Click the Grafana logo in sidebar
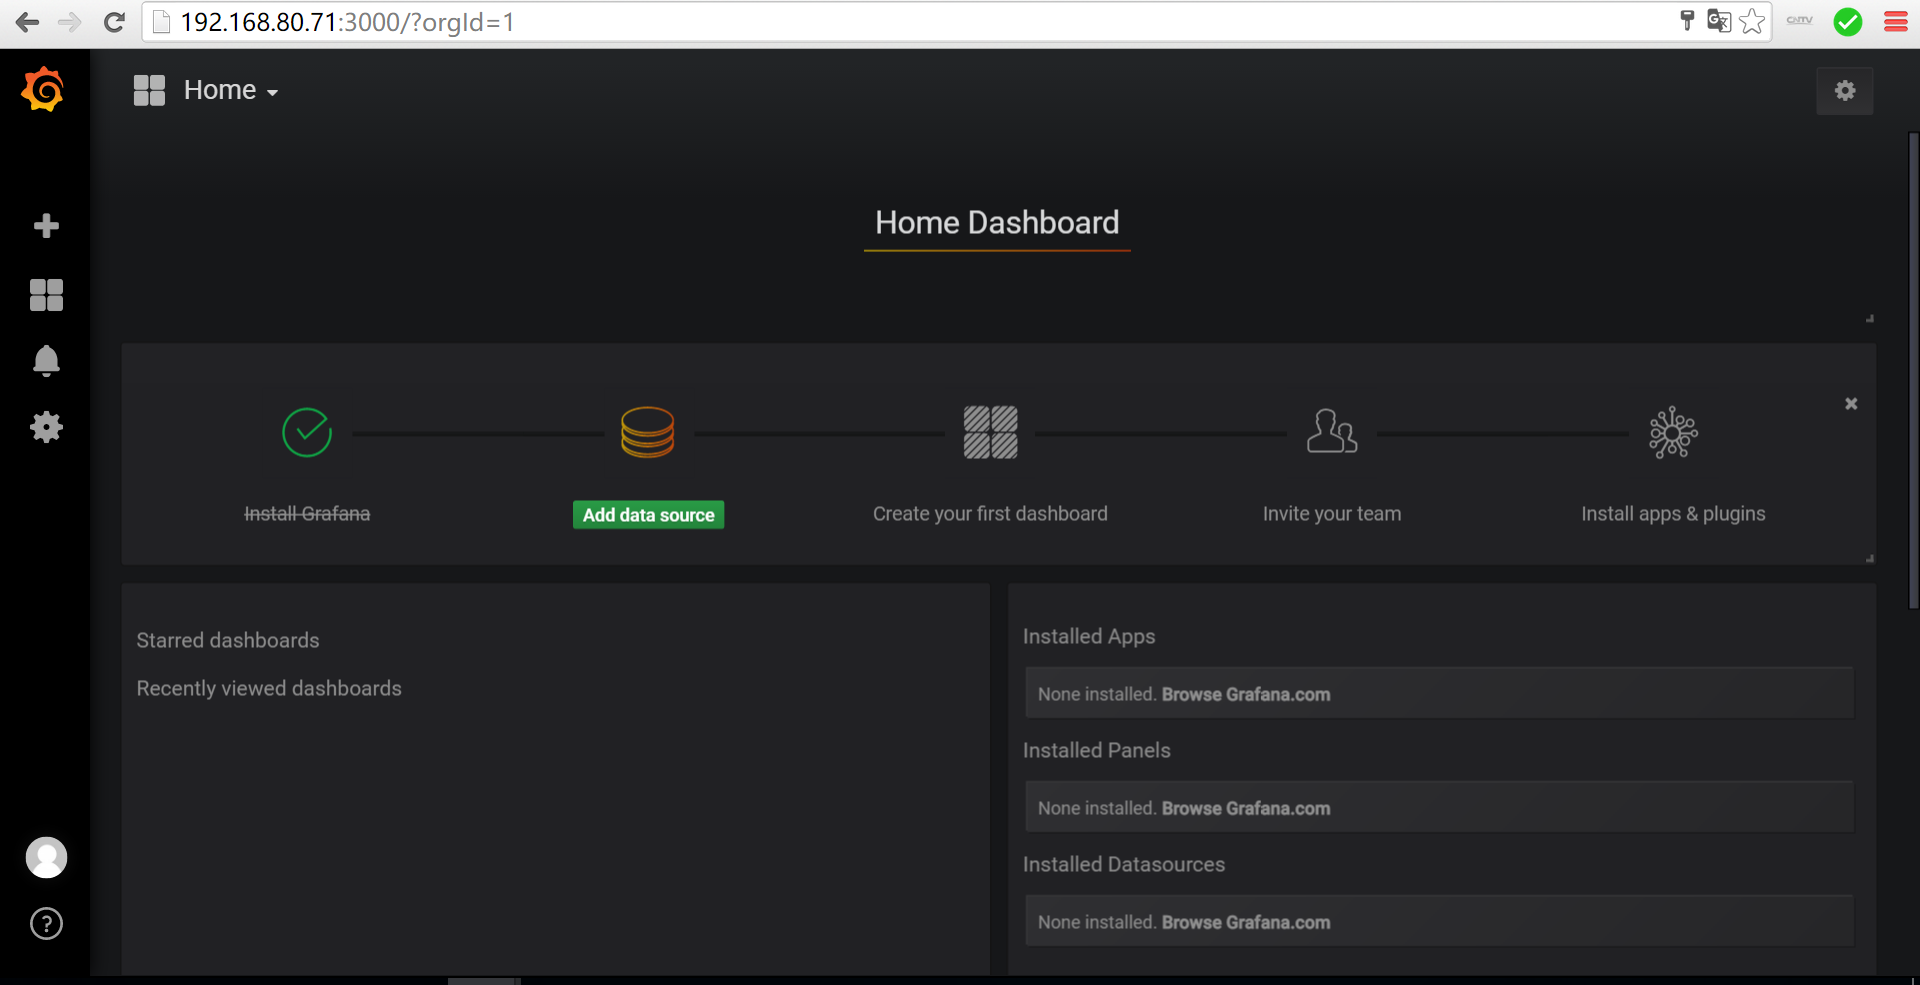 click(x=43, y=90)
